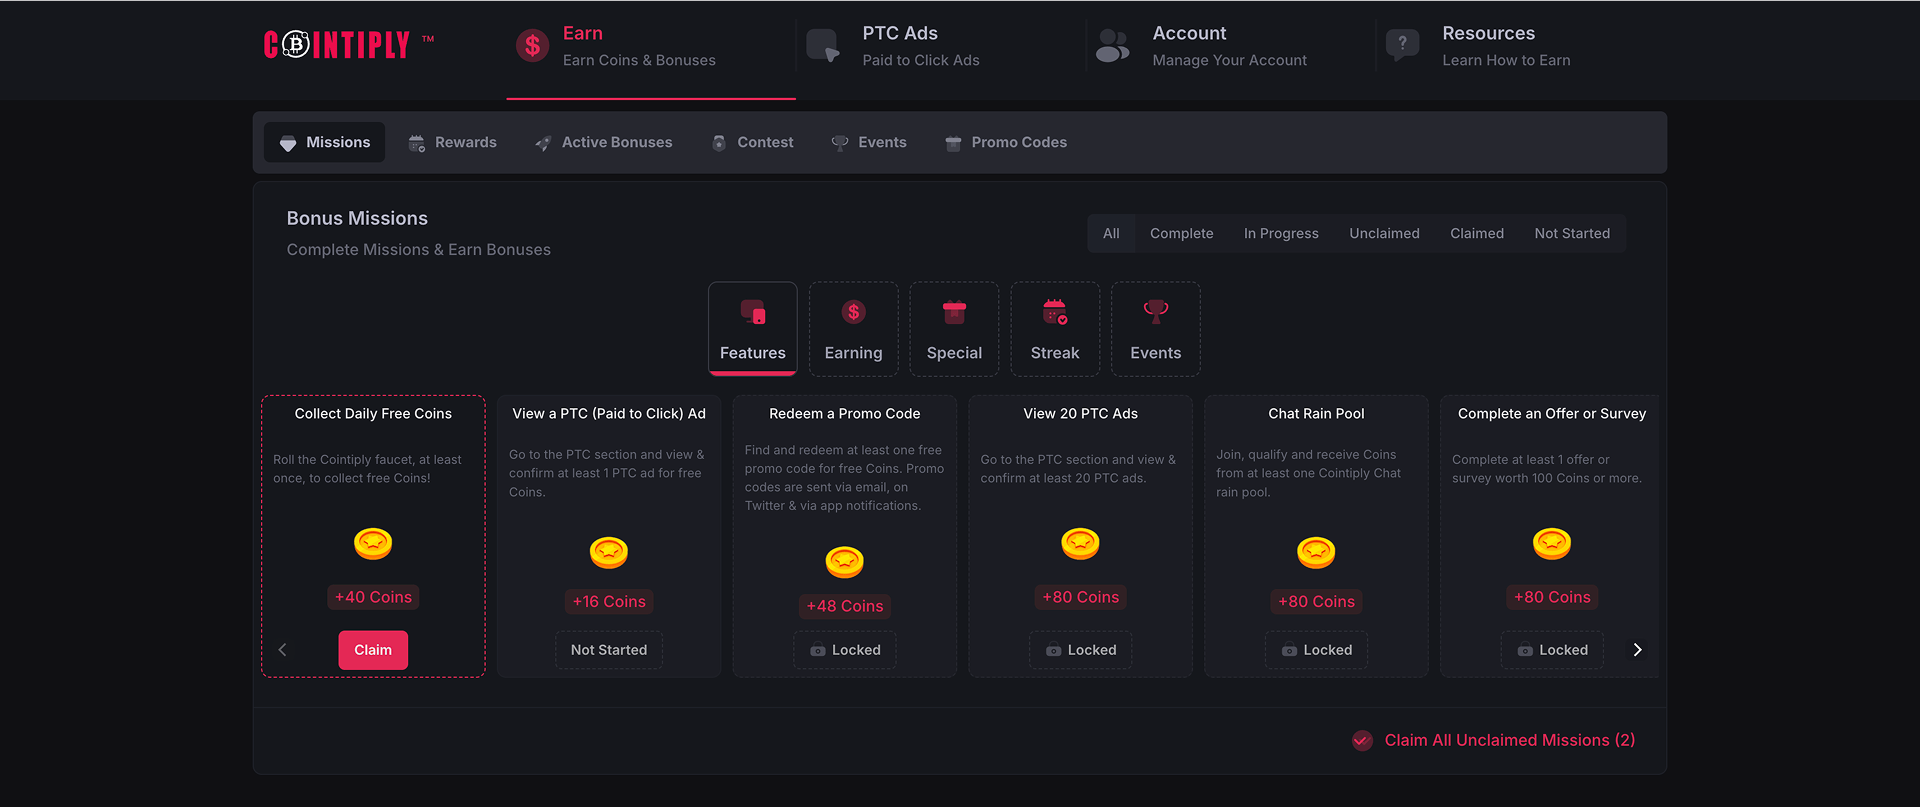1921x808 pixels.
Task: Open the Resources question mark icon
Action: point(1402,45)
